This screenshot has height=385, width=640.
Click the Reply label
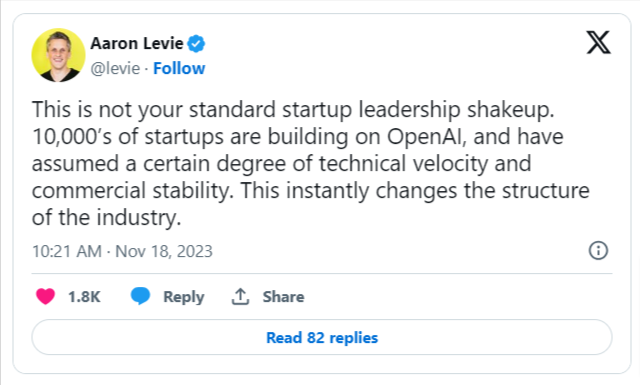pyautogui.click(x=184, y=297)
